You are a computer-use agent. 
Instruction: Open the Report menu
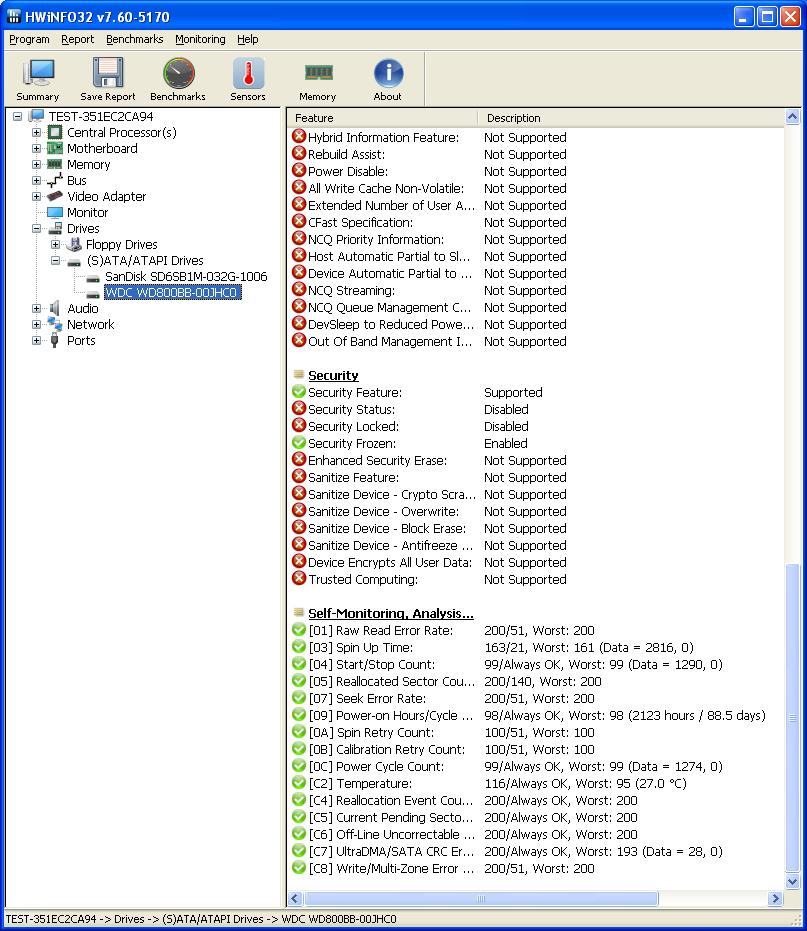coord(77,39)
